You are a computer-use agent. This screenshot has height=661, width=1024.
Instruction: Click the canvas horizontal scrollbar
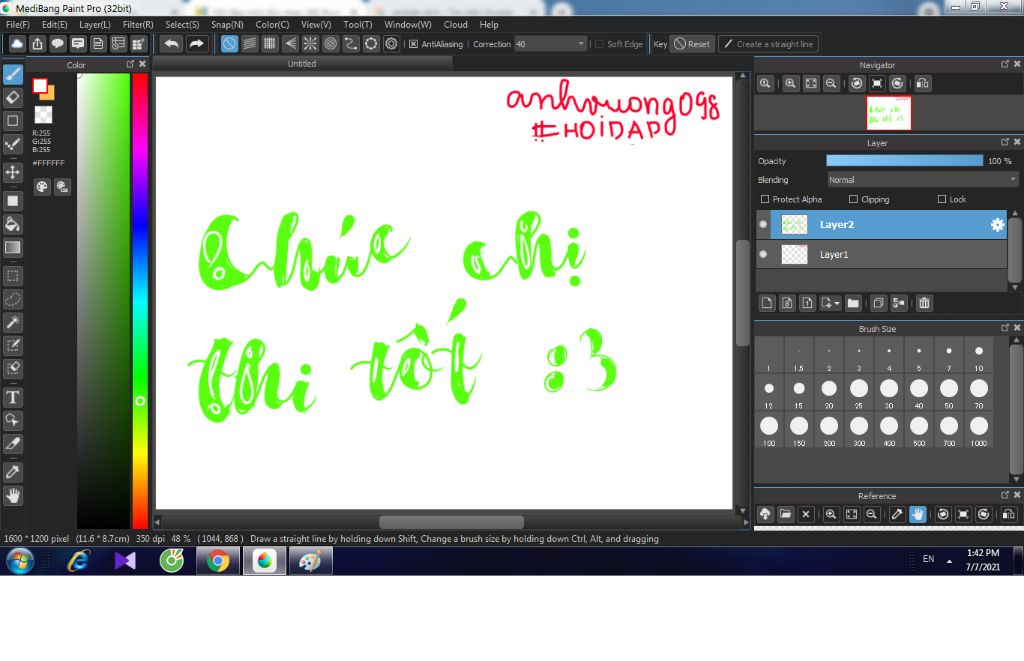tap(451, 522)
